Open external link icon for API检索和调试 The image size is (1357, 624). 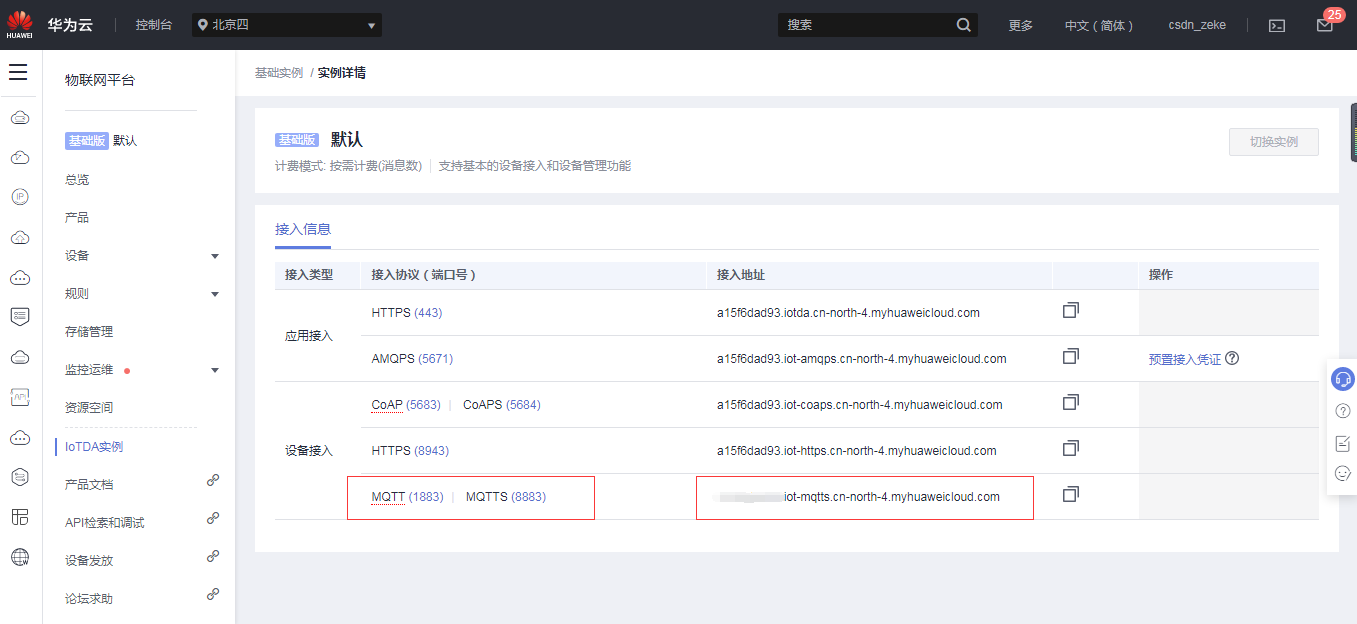click(213, 518)
